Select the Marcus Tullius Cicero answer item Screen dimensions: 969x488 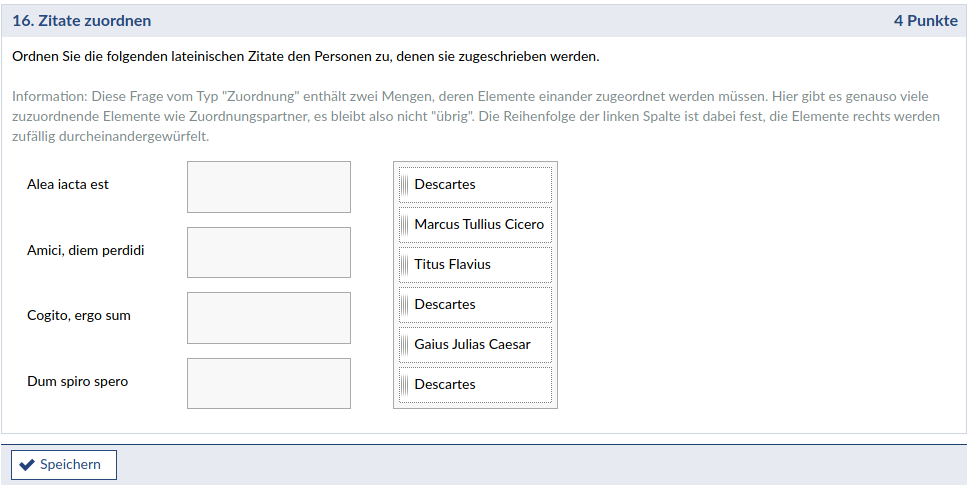[x=479, y=225]
